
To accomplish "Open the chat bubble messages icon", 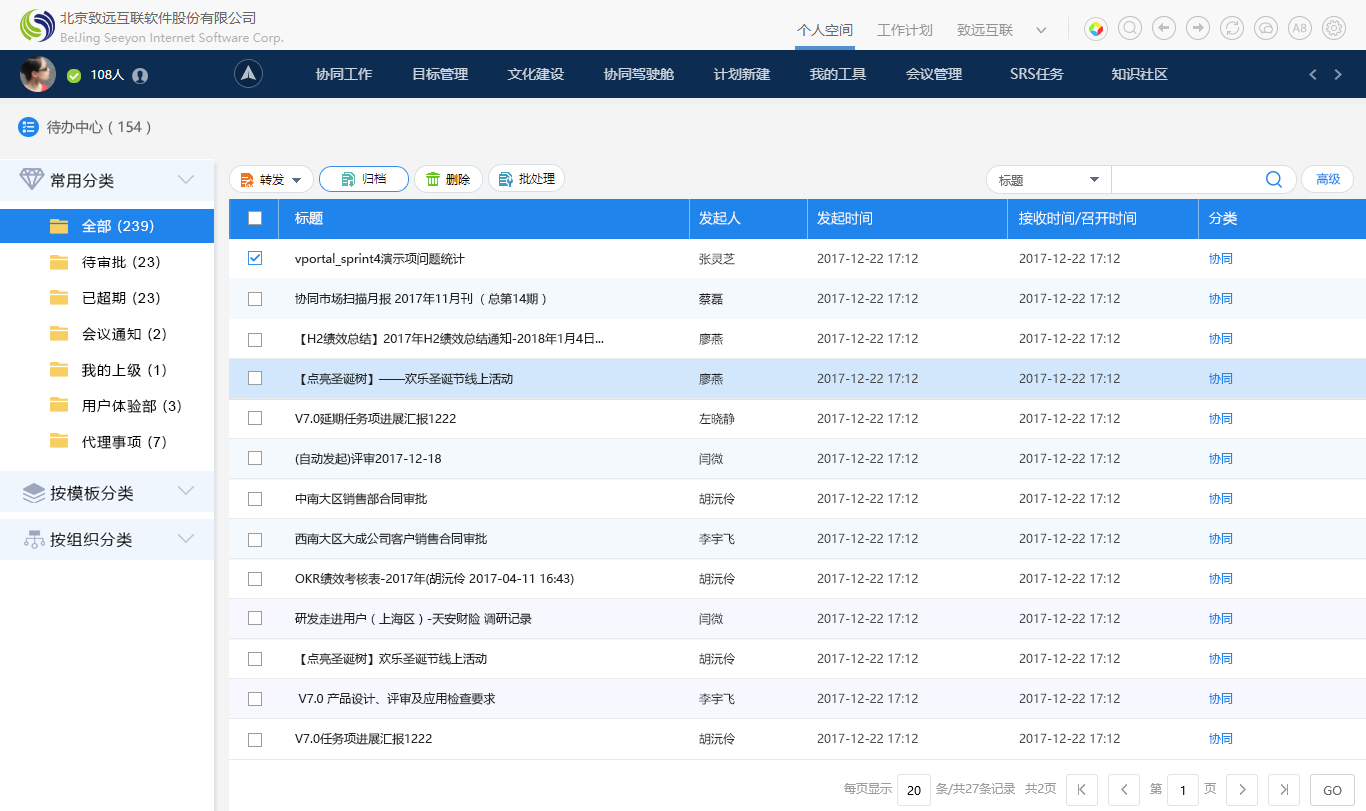I will coord(1266,27).
